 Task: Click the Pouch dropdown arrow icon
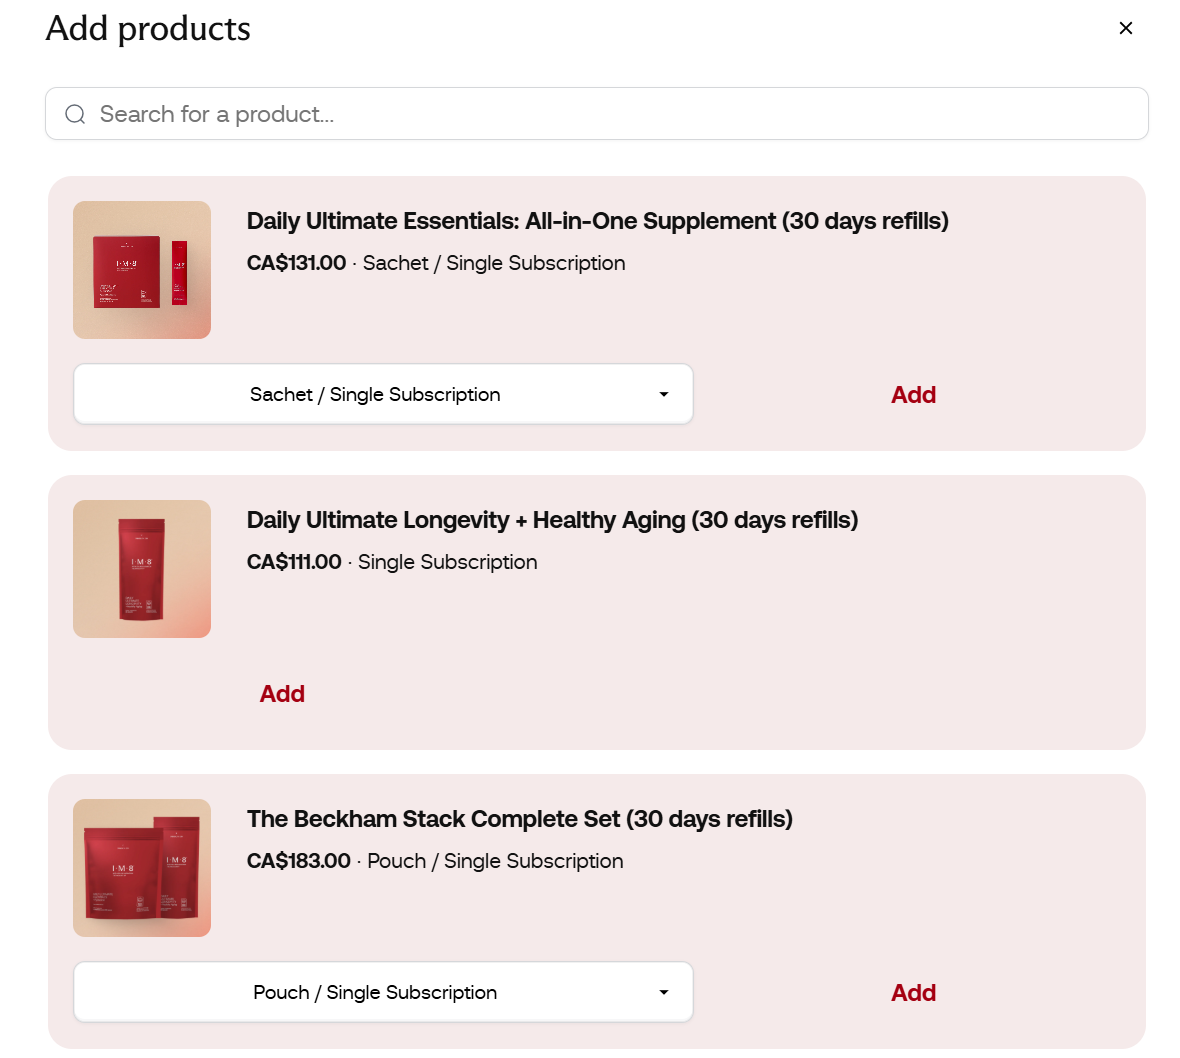(x=664, y=992)
